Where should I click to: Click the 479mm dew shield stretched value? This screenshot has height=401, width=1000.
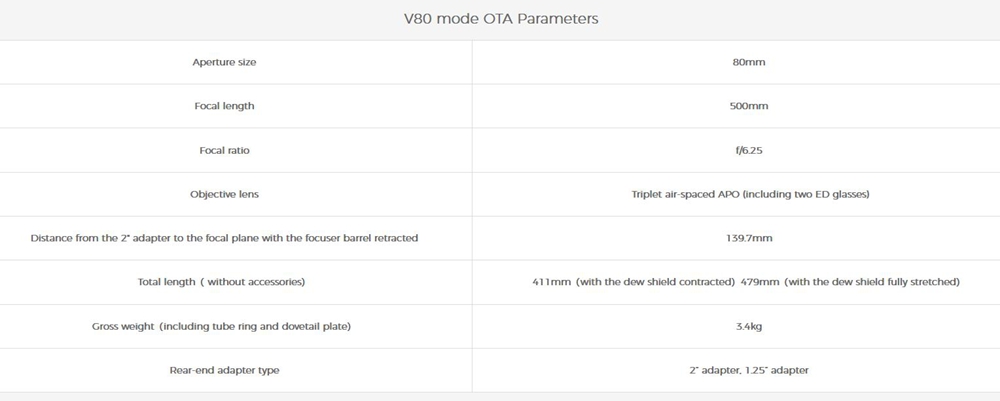point(850,282)
